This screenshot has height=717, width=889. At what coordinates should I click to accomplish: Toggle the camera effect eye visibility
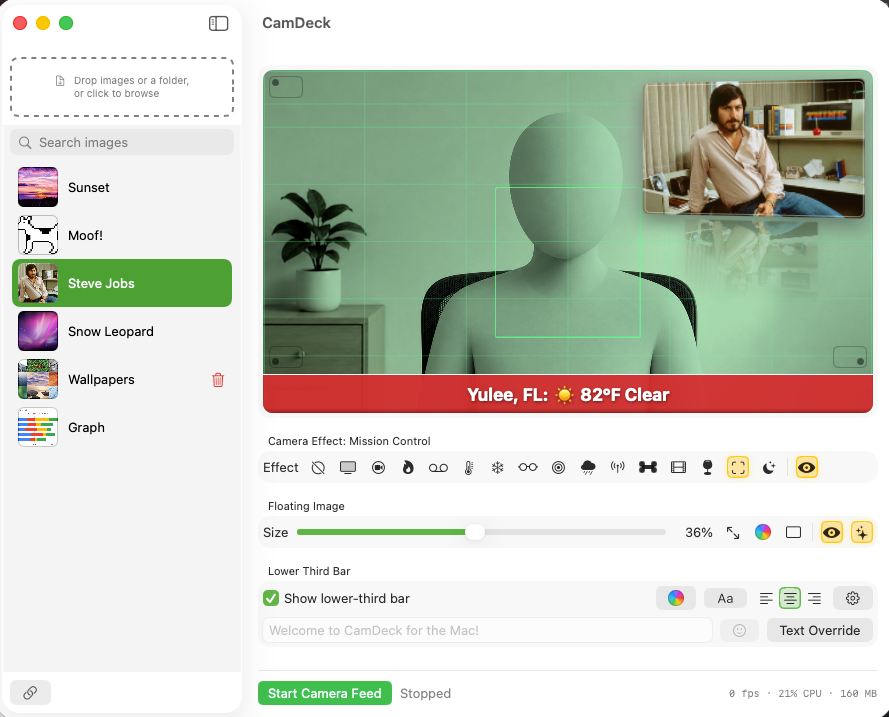click(x=806, y=468)
